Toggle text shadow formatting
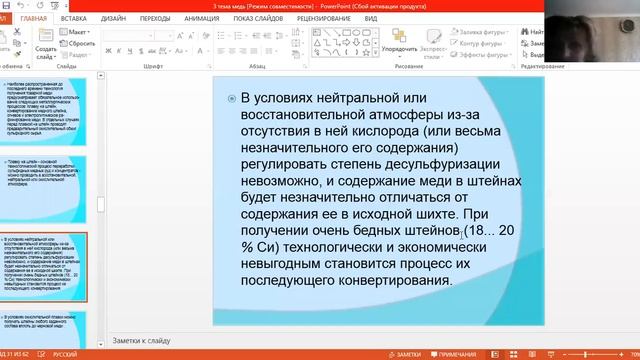640x360 pixels. point(141,51)
